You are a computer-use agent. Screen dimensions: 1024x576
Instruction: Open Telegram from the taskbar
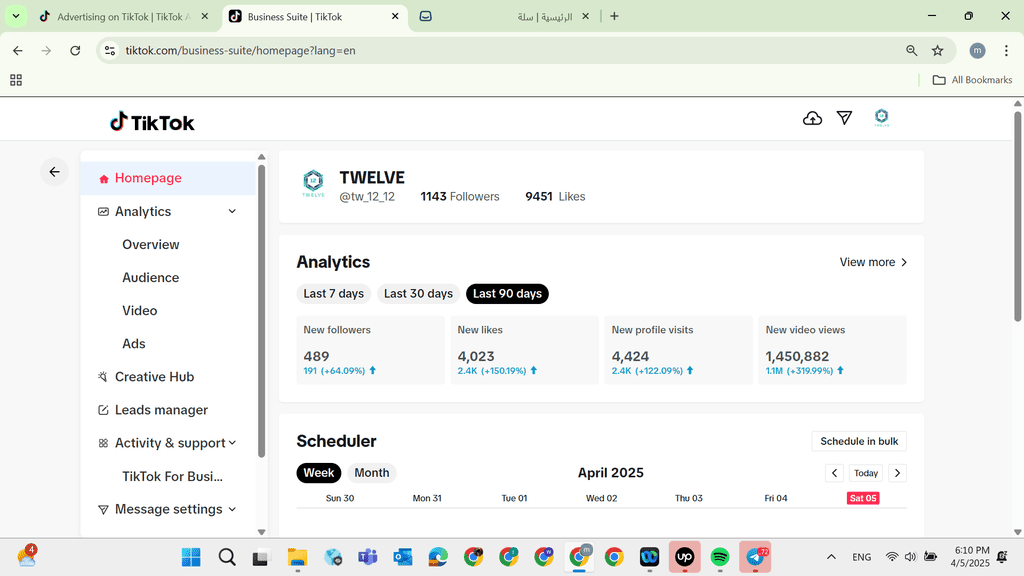(x=756, y=557)
